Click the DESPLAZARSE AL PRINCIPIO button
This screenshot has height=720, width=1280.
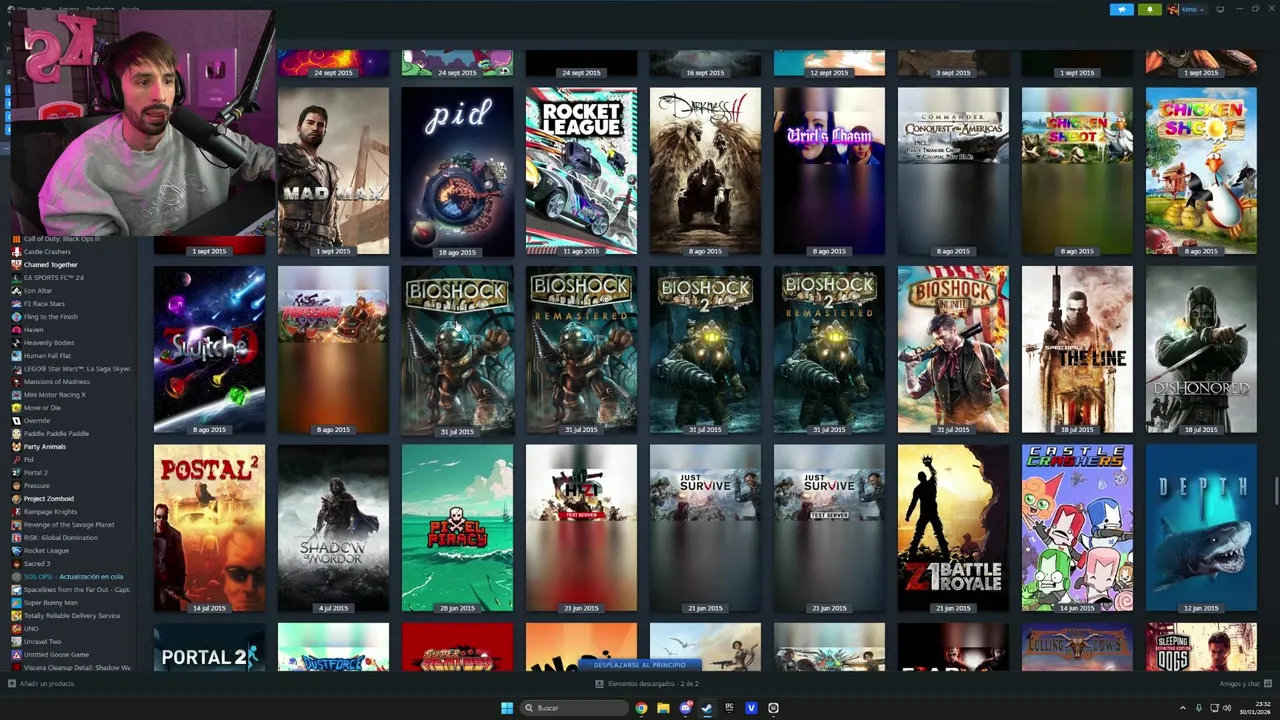[640, 665]
